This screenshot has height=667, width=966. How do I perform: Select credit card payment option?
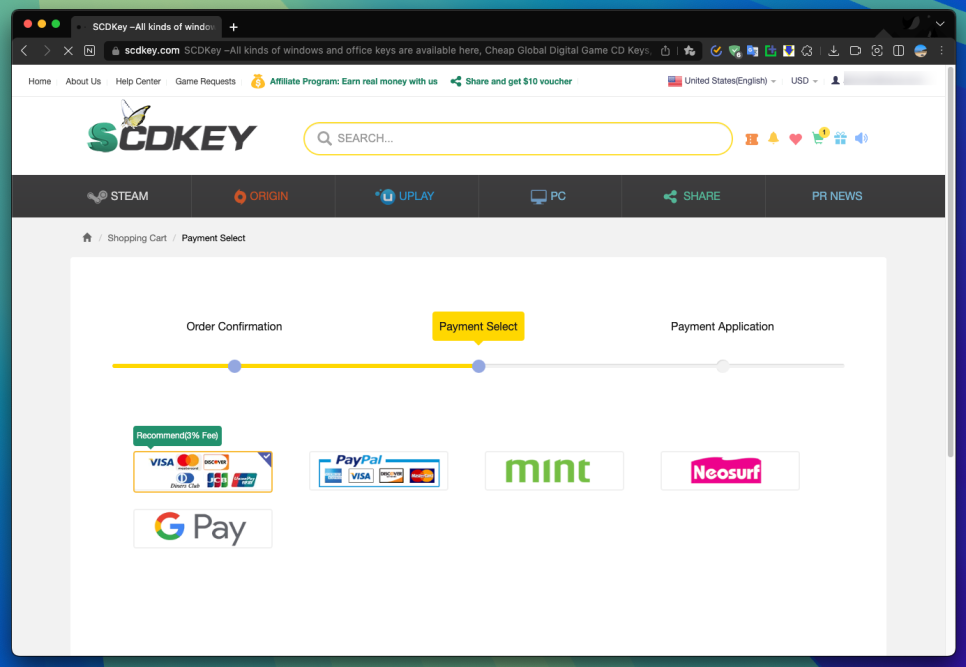point(203,471)
